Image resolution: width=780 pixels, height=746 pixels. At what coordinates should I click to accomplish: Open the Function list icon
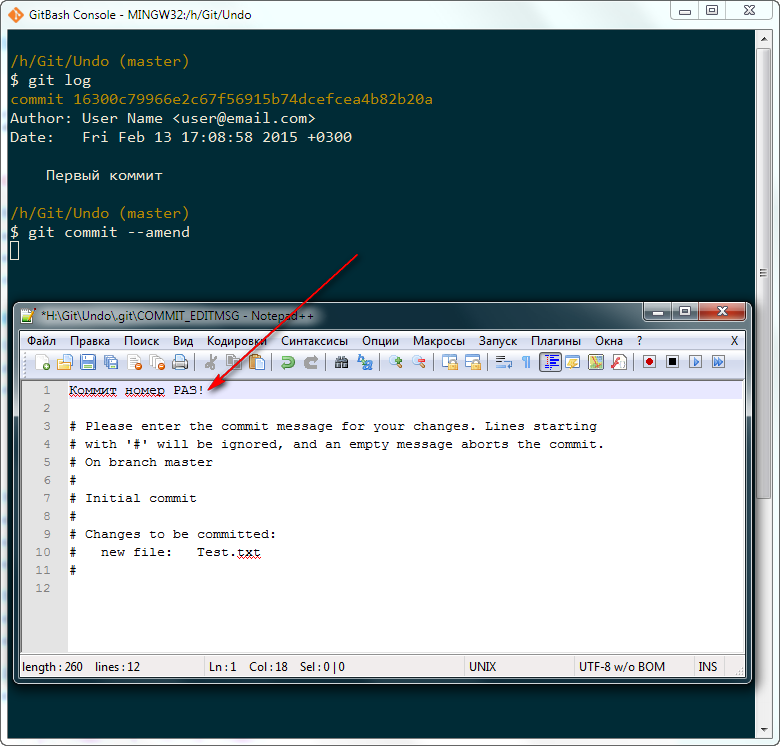(x=619, y=362)
